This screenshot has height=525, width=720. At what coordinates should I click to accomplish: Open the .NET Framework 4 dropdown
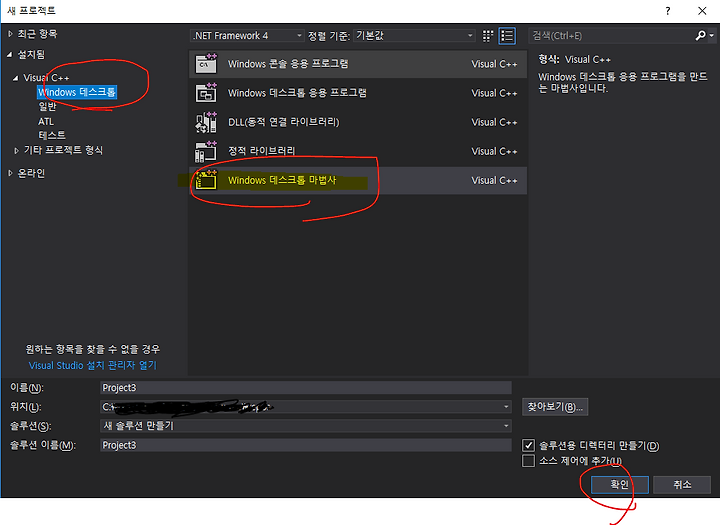point(247,35)
